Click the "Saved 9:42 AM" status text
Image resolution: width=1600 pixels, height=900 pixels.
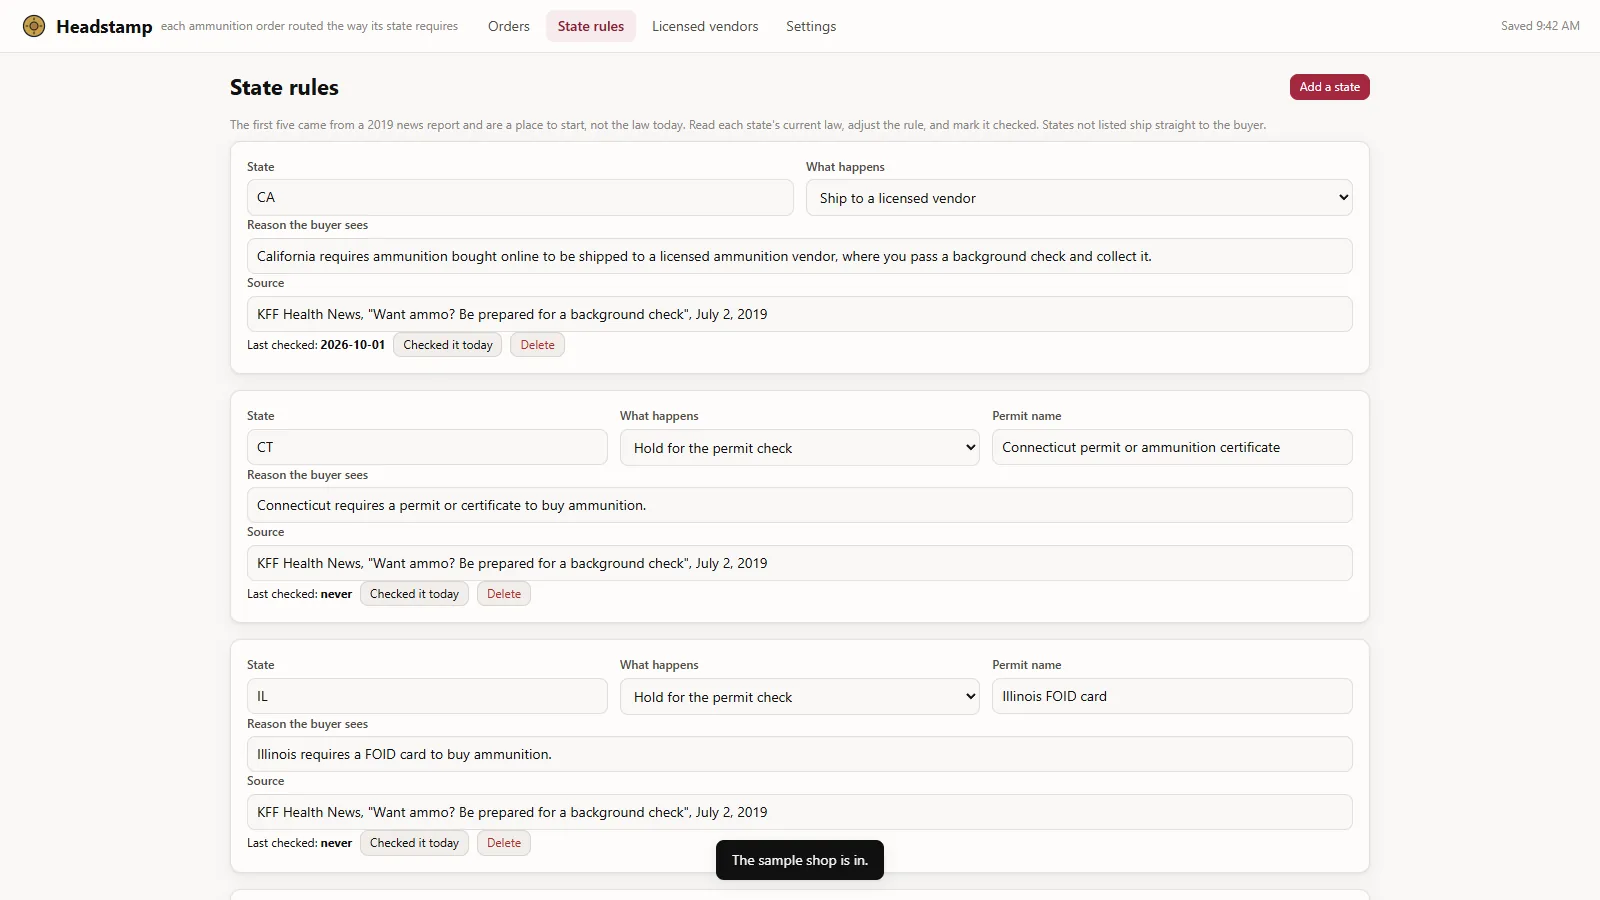click(x=1540, y=26)
